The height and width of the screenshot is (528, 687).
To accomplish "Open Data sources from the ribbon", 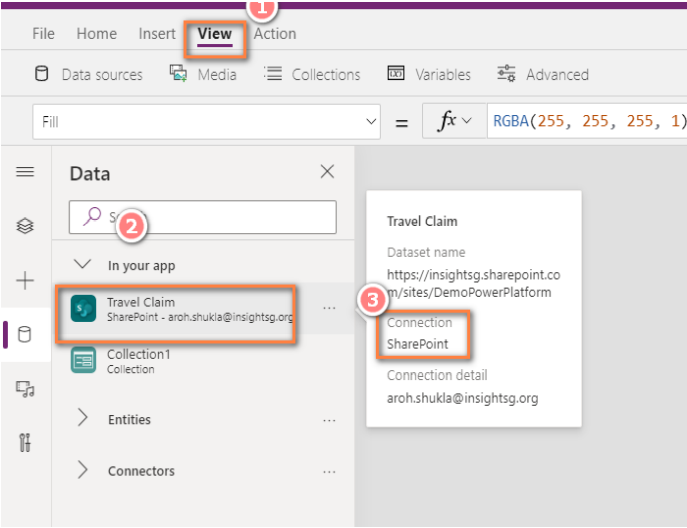I will click(x=102, y=74).
